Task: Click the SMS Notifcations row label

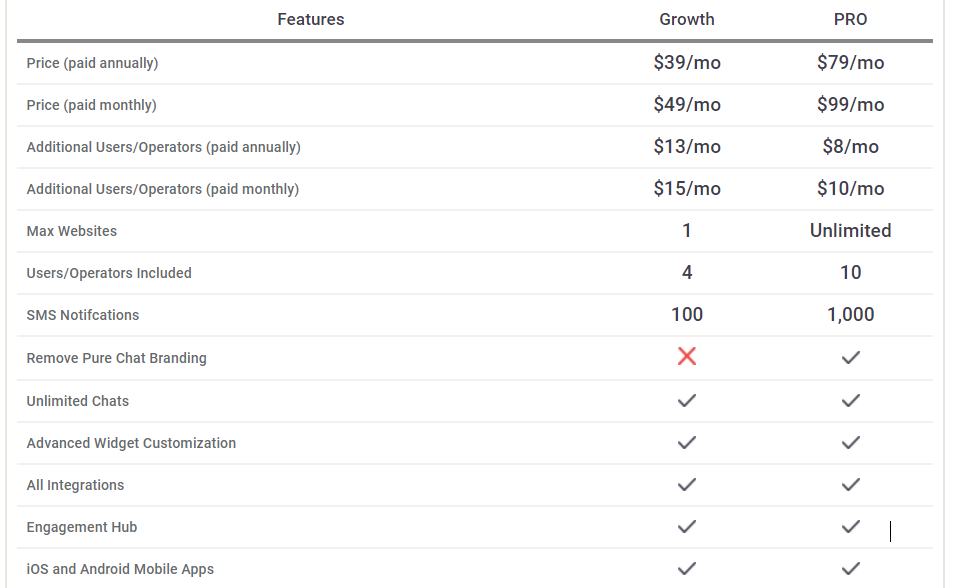Action: (83, 315)
